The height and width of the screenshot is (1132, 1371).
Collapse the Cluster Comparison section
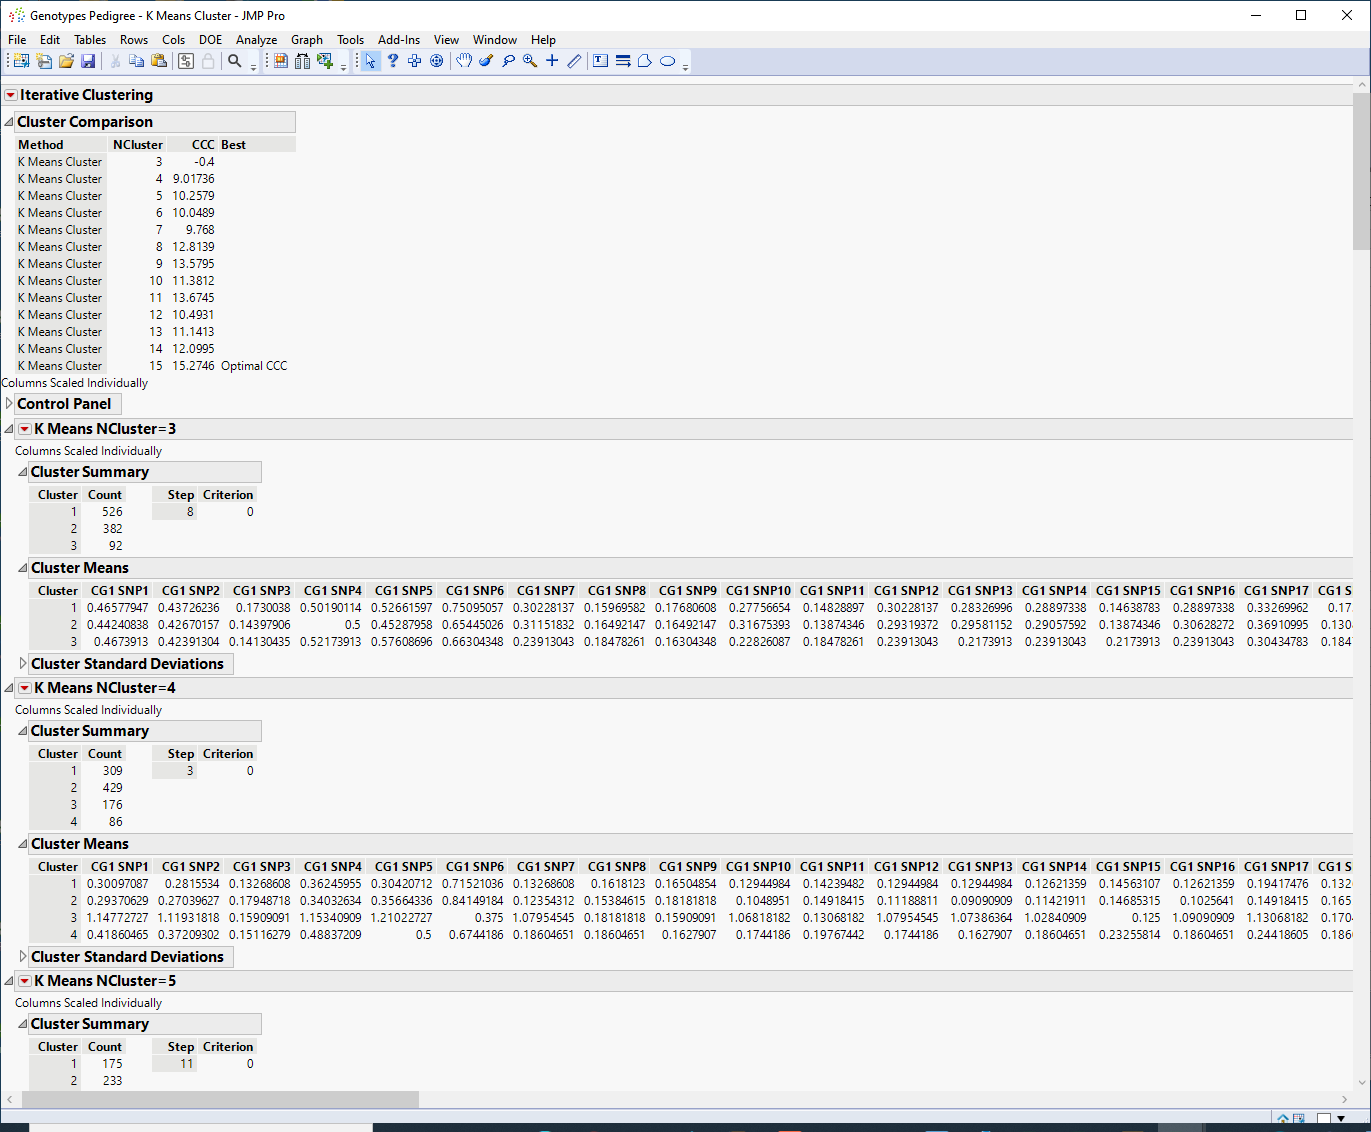pos(9,122)
